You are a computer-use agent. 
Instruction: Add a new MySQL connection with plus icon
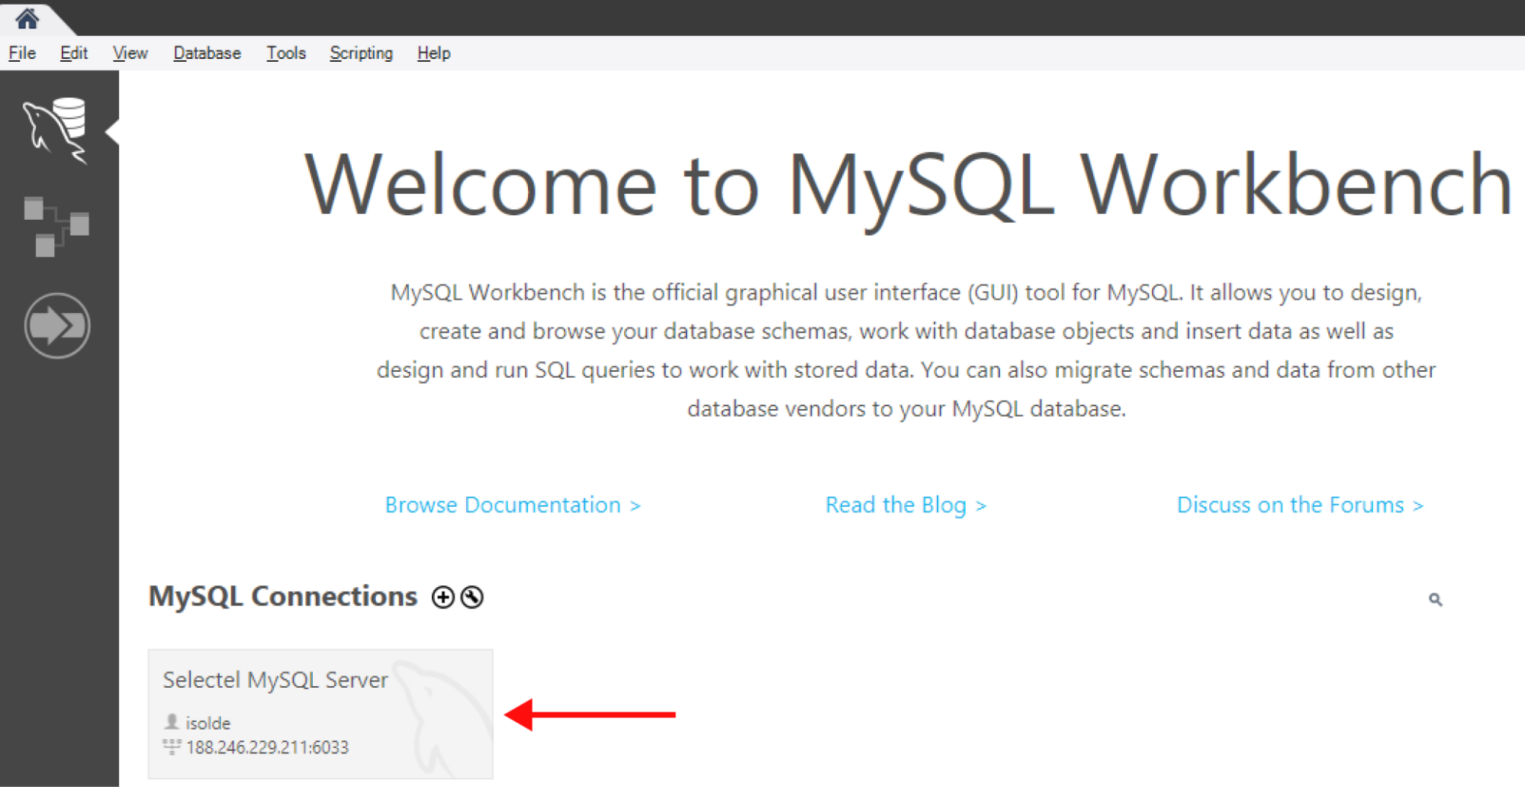(443, 597)
